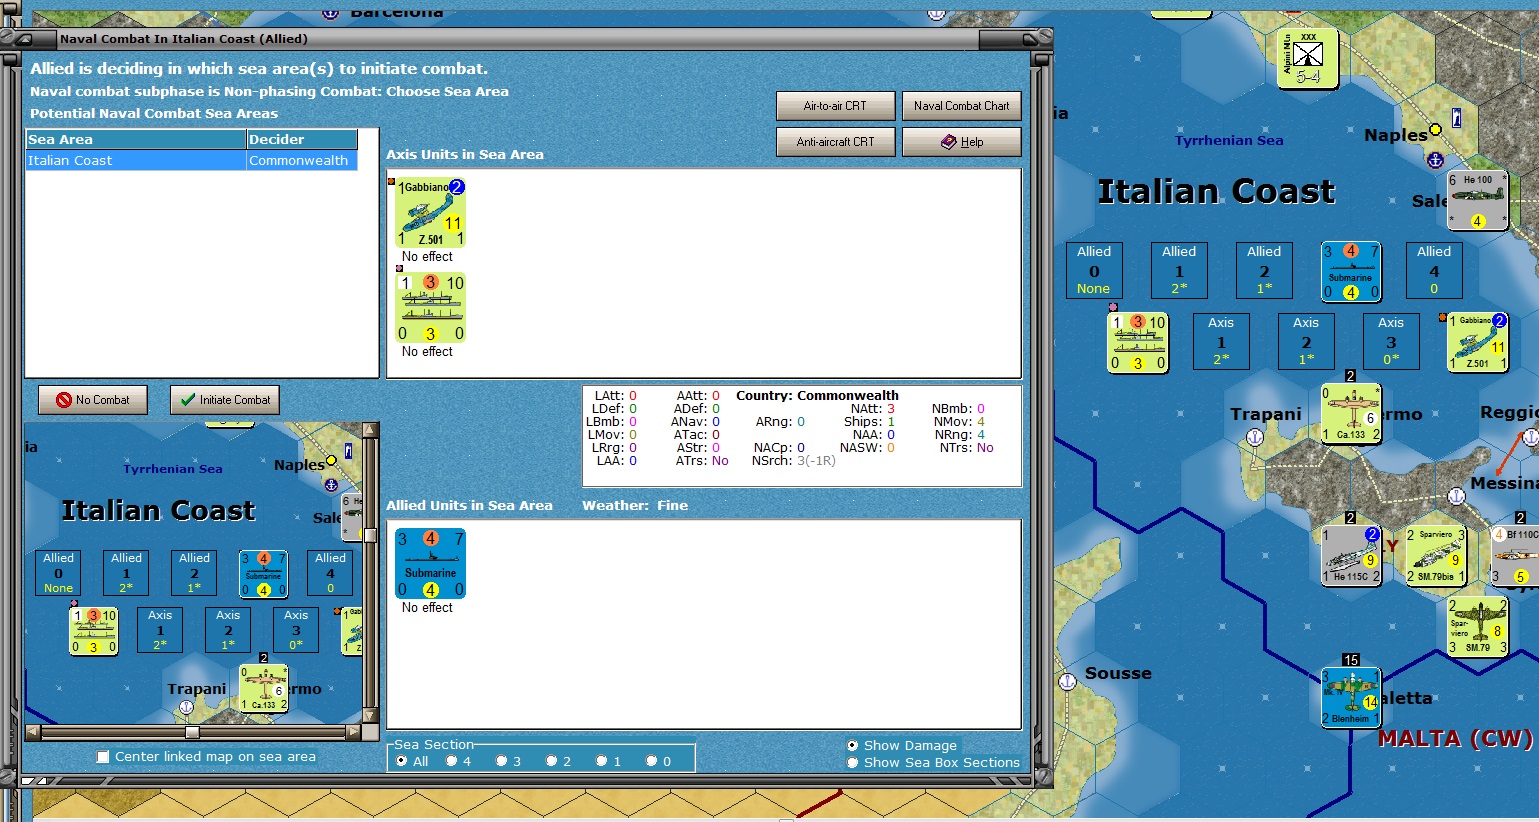Enable Center linked map on sea area
1539x822 pixels.
[x=103, y=757]
